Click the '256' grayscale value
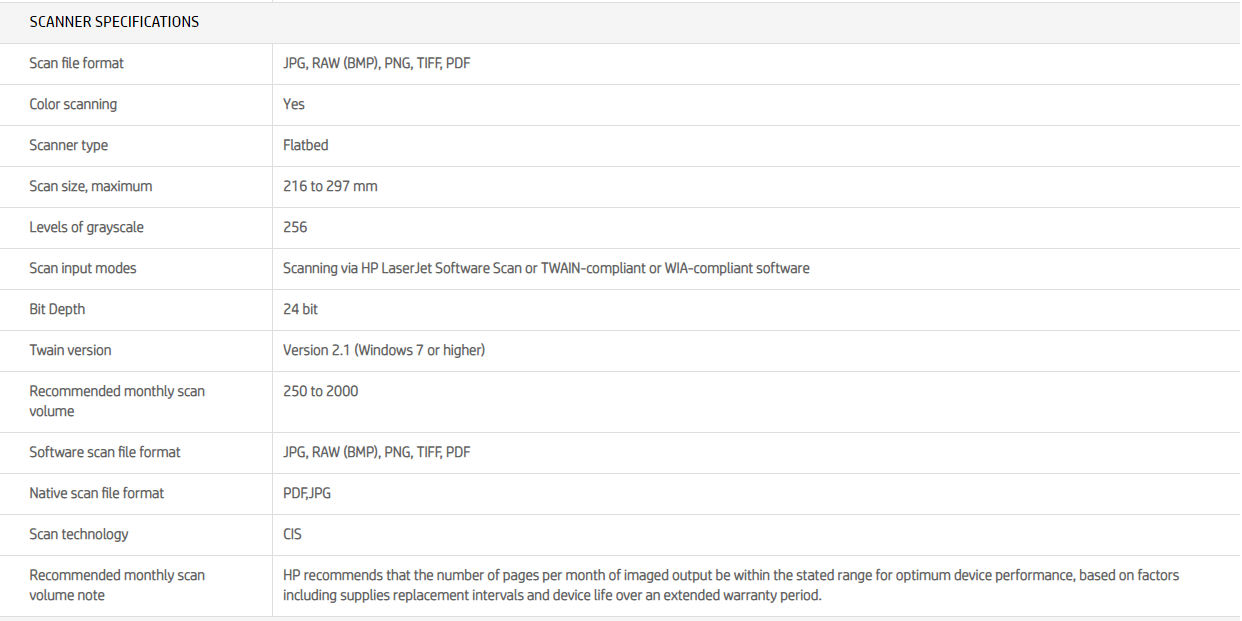The height and width of the screenshot is (621, 1242). 295,227
